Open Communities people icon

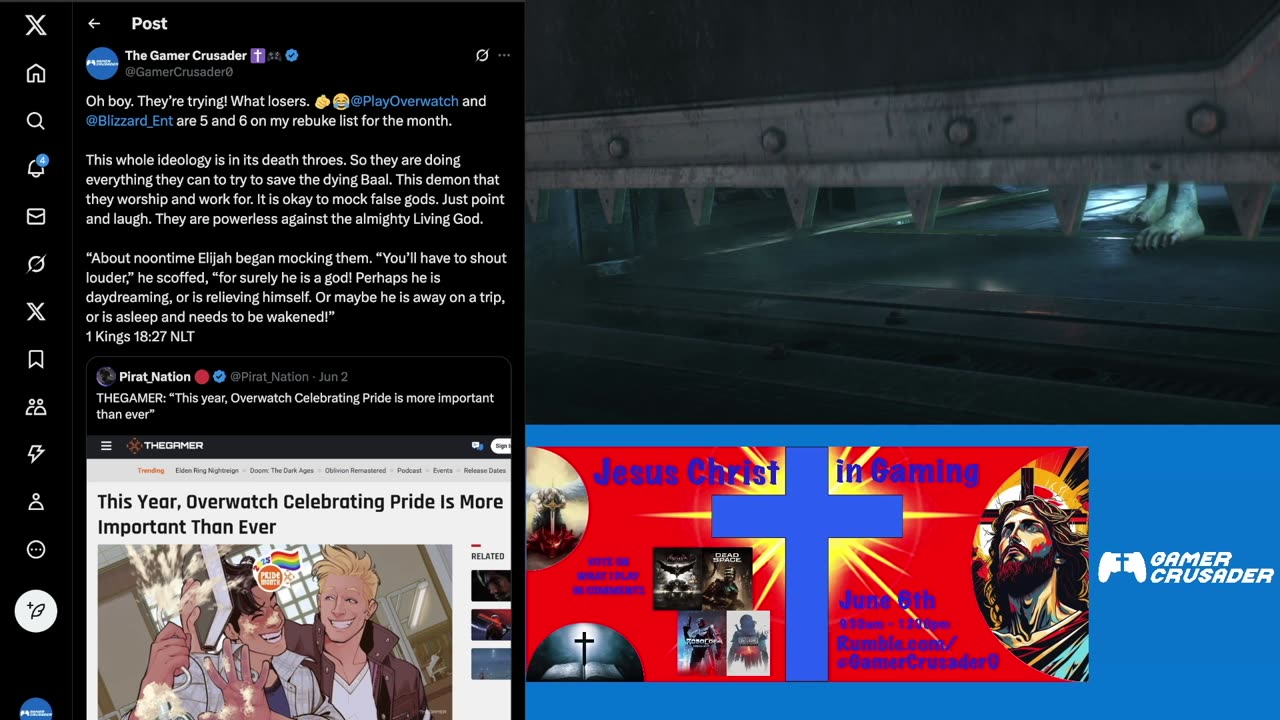36,407
